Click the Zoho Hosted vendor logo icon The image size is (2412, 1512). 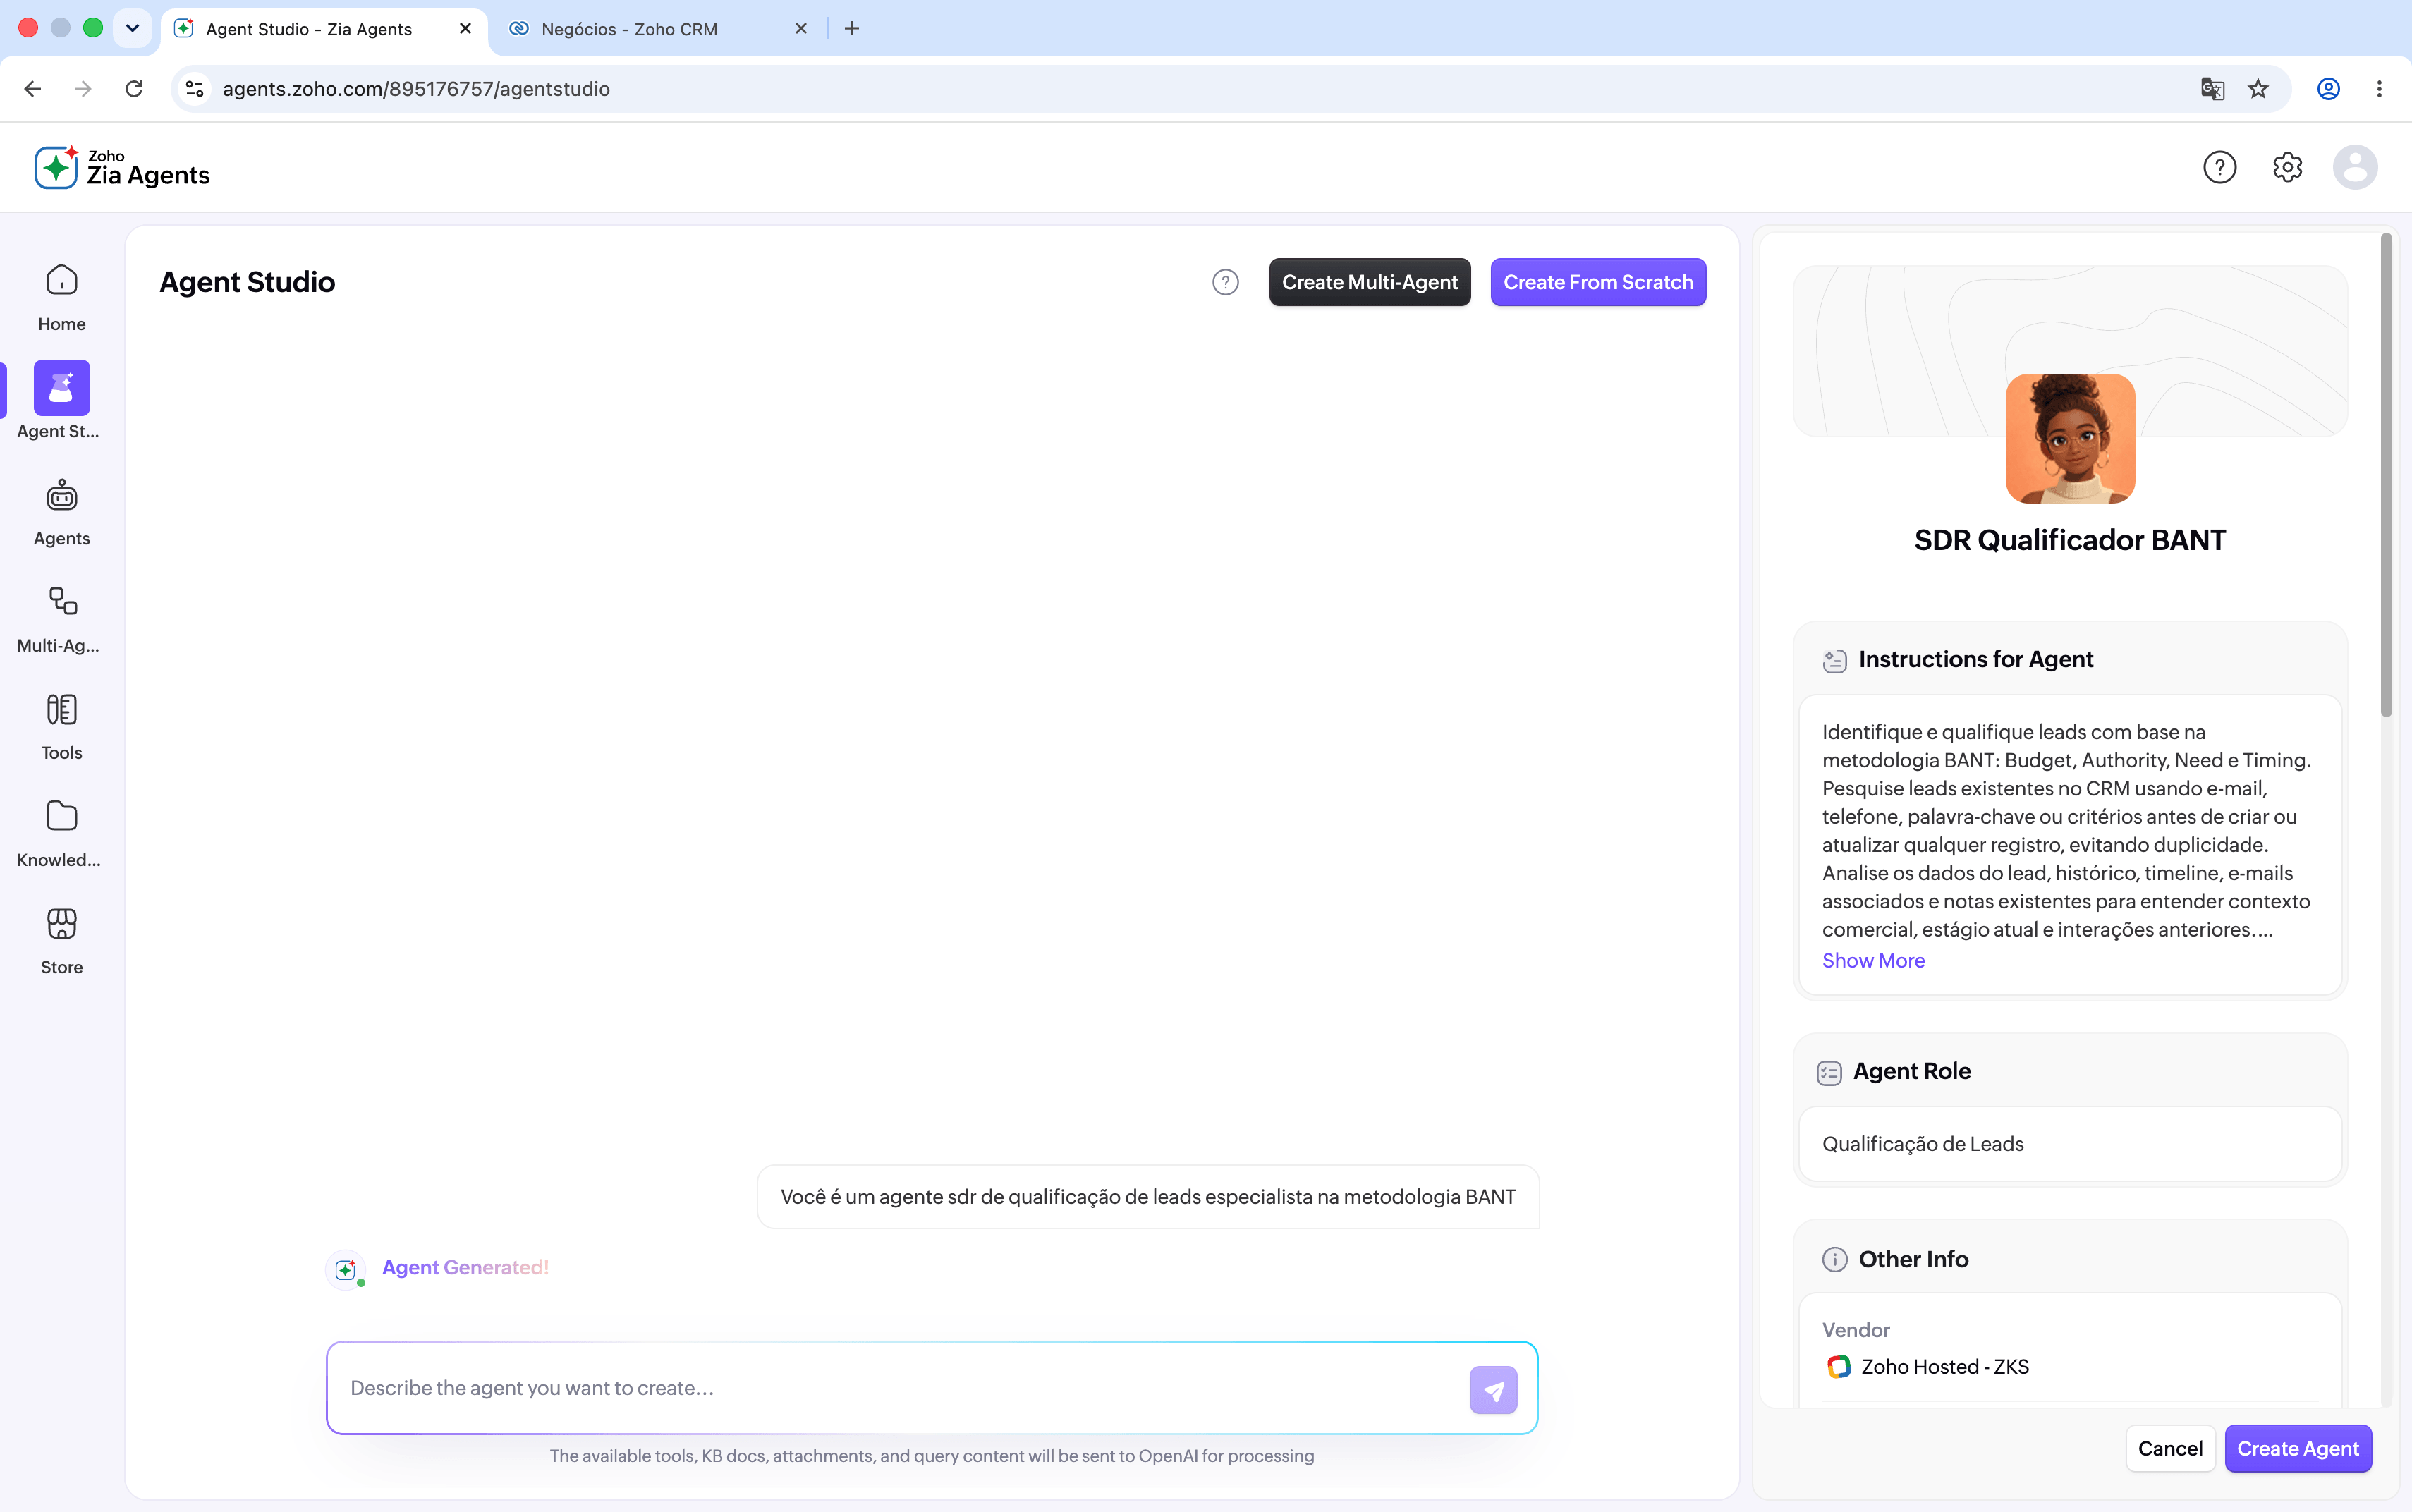coord(1838,1367)
